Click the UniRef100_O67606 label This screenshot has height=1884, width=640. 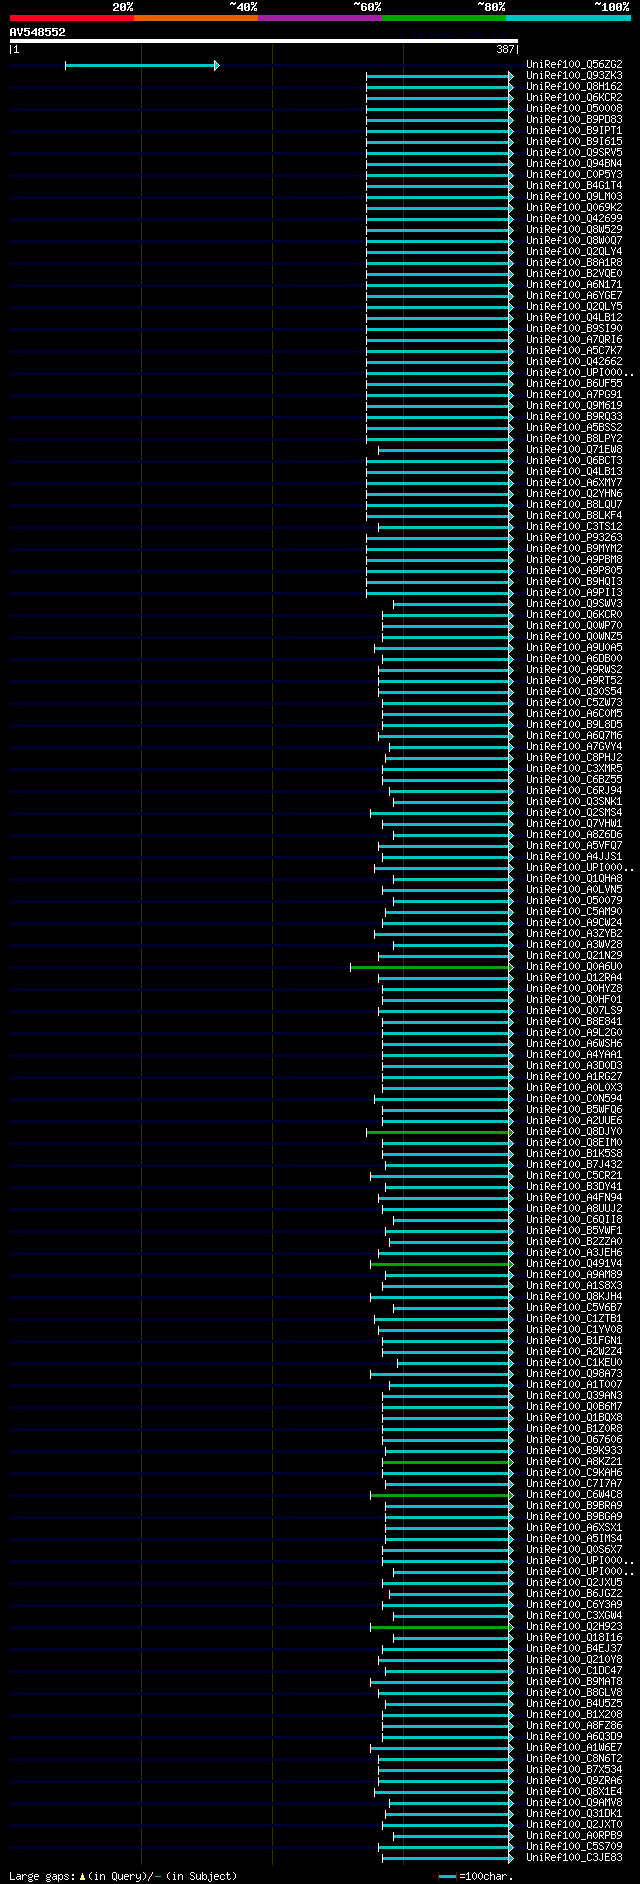(574, 1440)
